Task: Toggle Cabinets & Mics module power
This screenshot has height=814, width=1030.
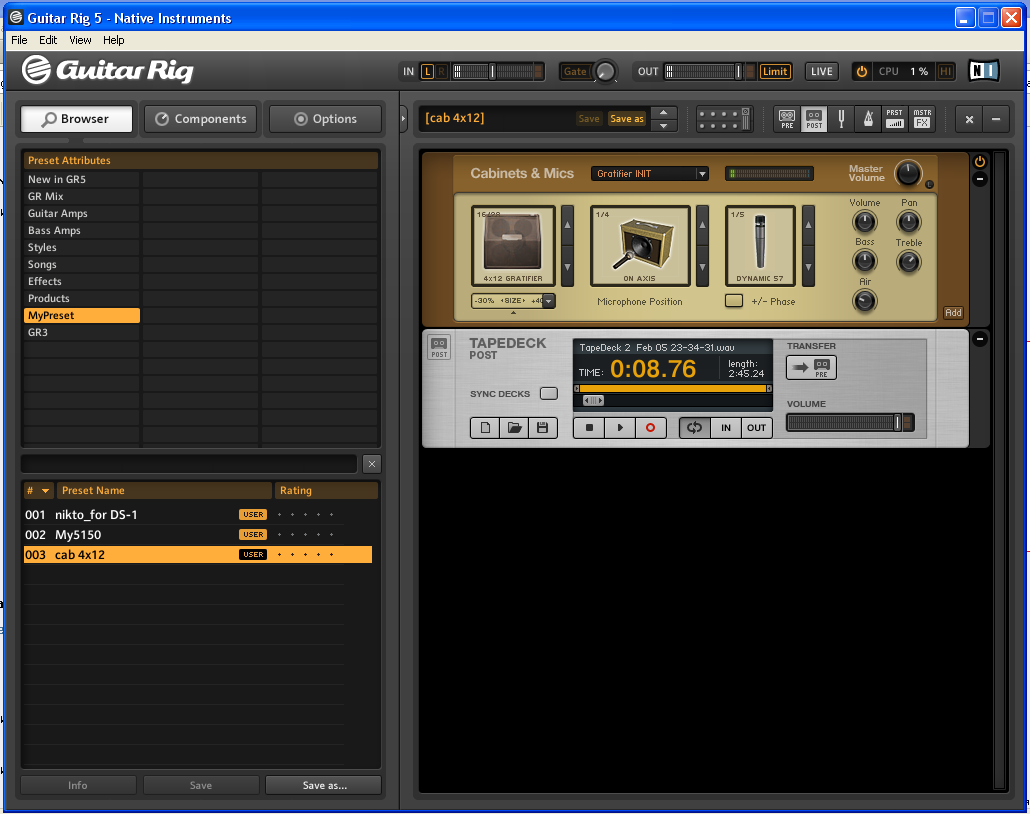Action: [x=979, y=162]
